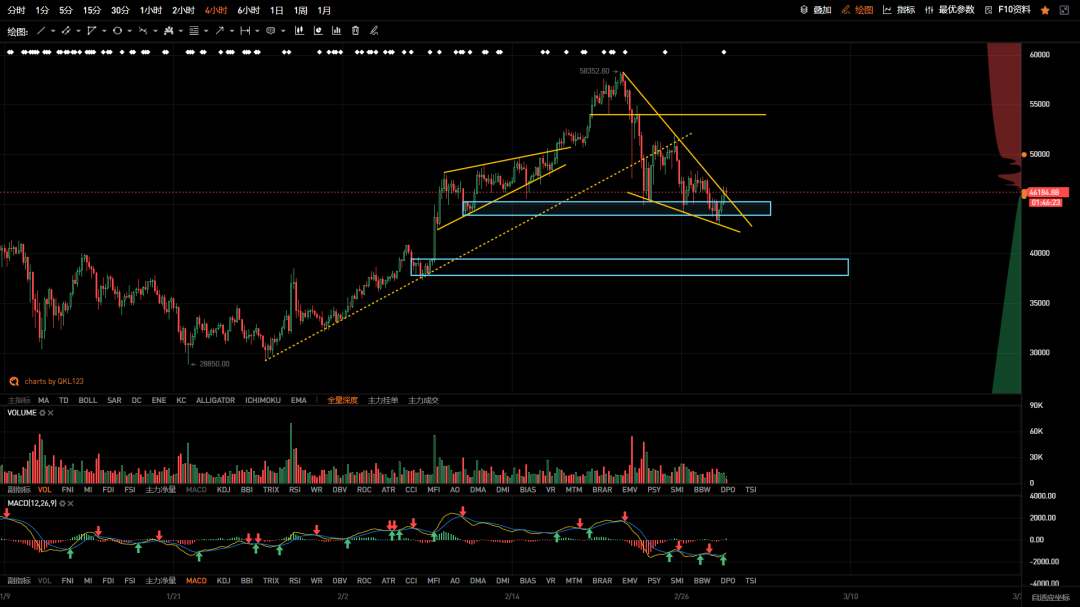This screenshot has width=1080, height=607.
Task: Click the 自适应坐标 auto-scale button
Action: (x=1050, y=597)
